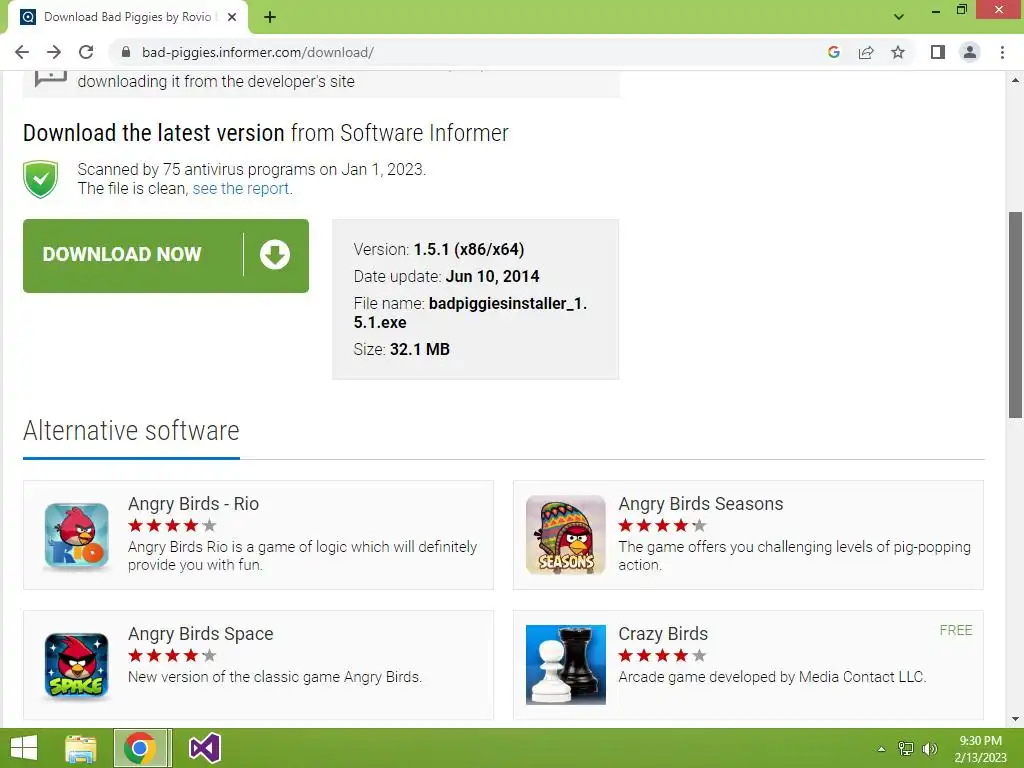1024x768 pixels.
Task: Click the Angry Birds Rio icon
Action: [76, 536]
